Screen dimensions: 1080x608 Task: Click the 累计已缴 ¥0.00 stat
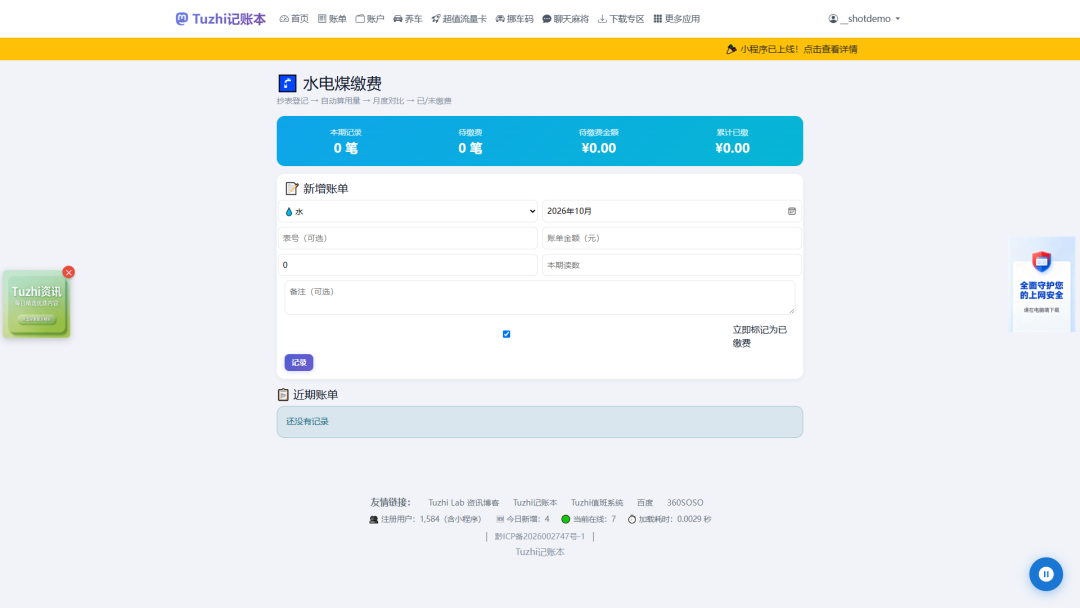(x=732, y=141)
